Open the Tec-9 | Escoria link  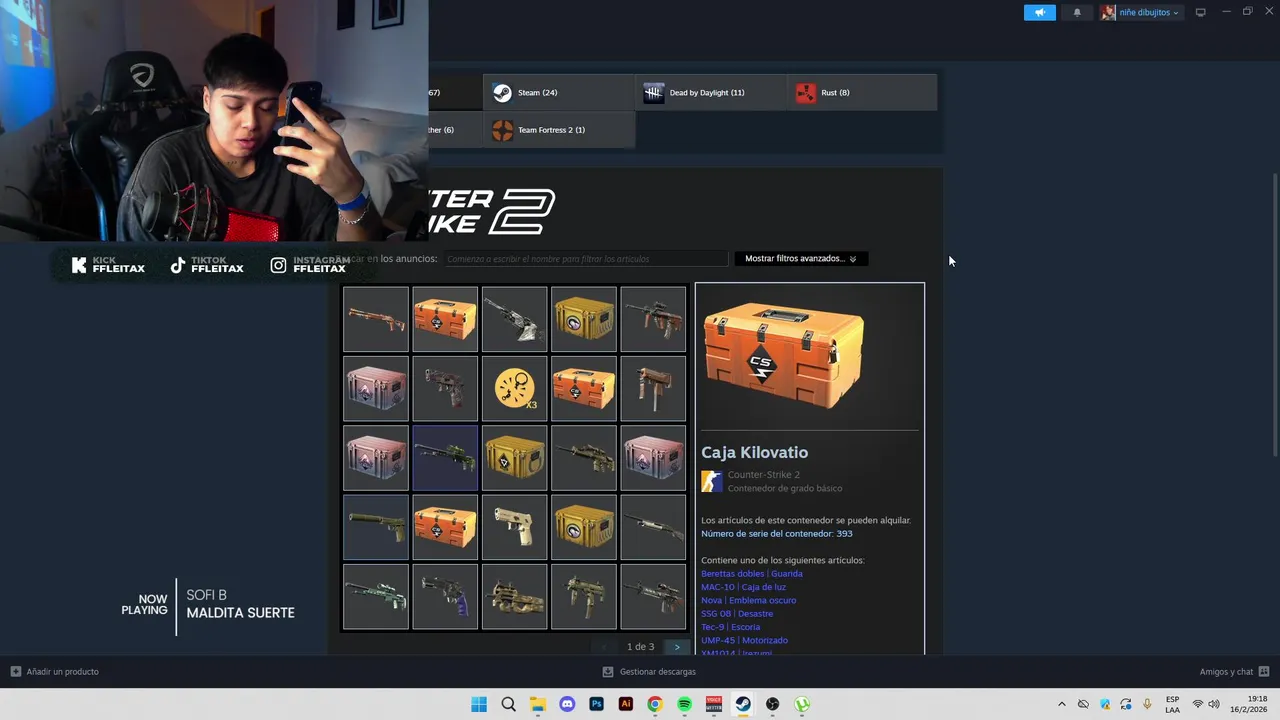730,627
